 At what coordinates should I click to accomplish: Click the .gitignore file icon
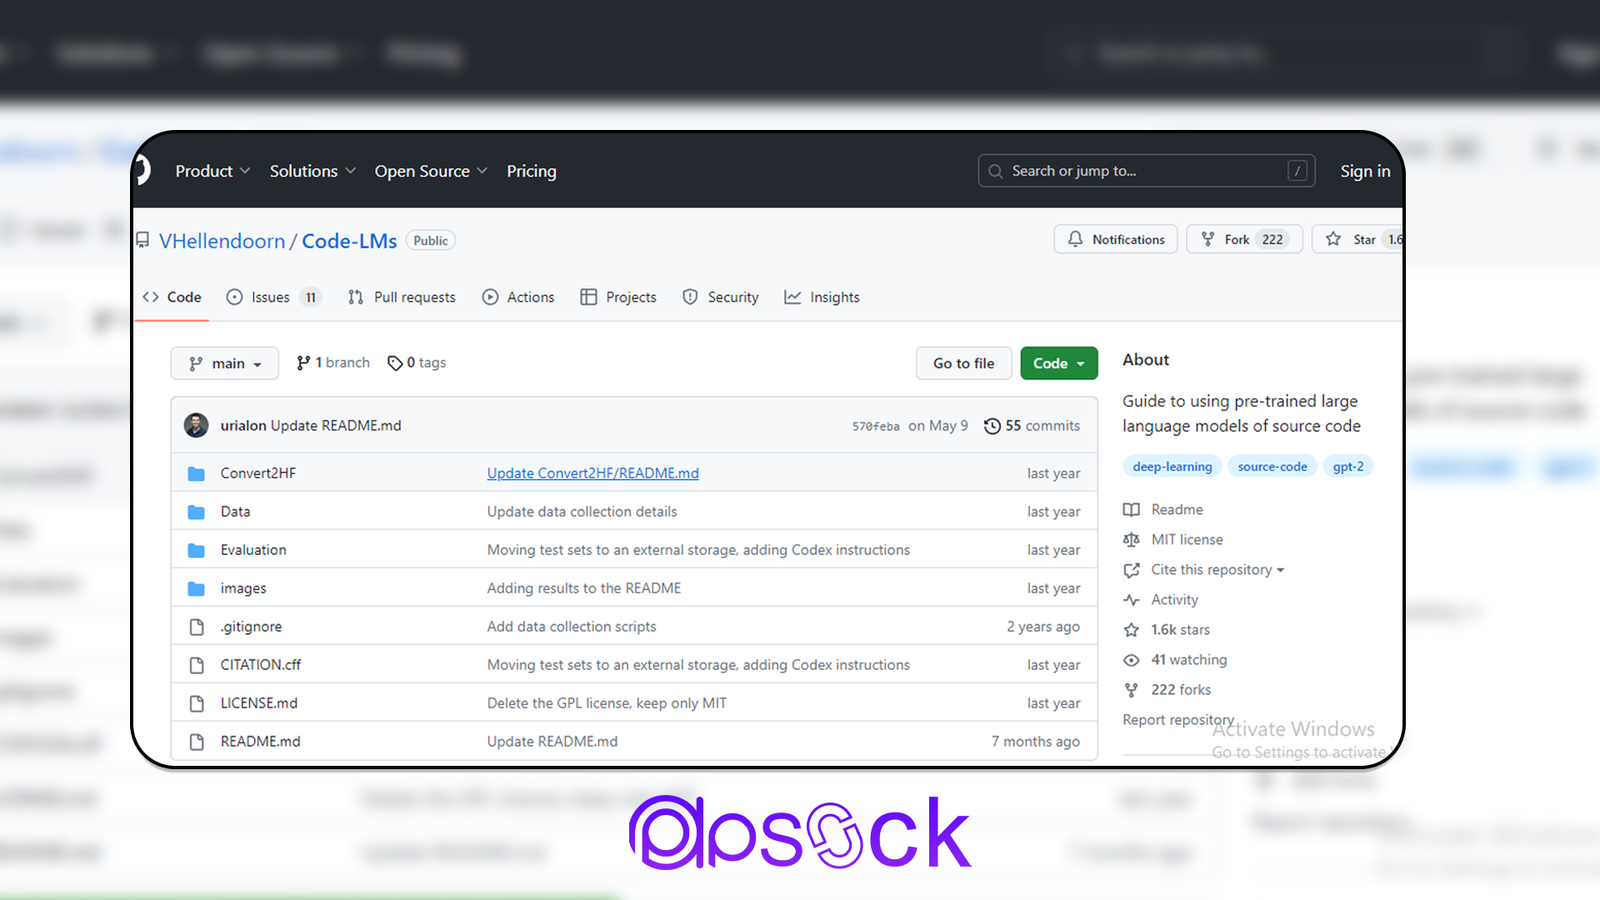pyautogui.click(x=196, y=627)
